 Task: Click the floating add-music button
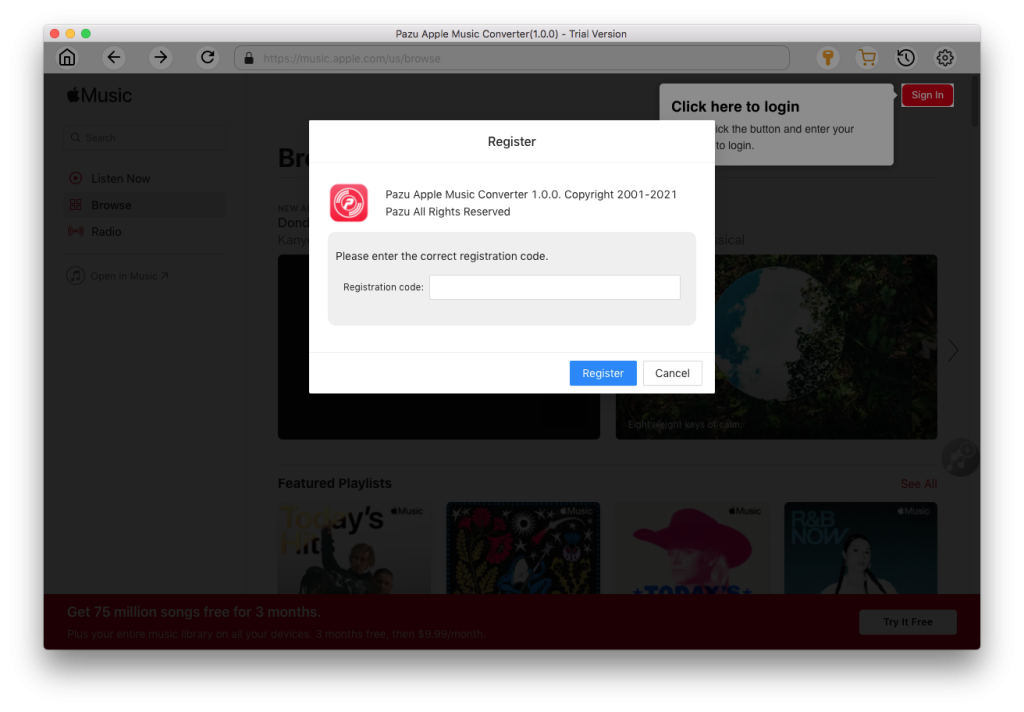click(x=961, y=457)
